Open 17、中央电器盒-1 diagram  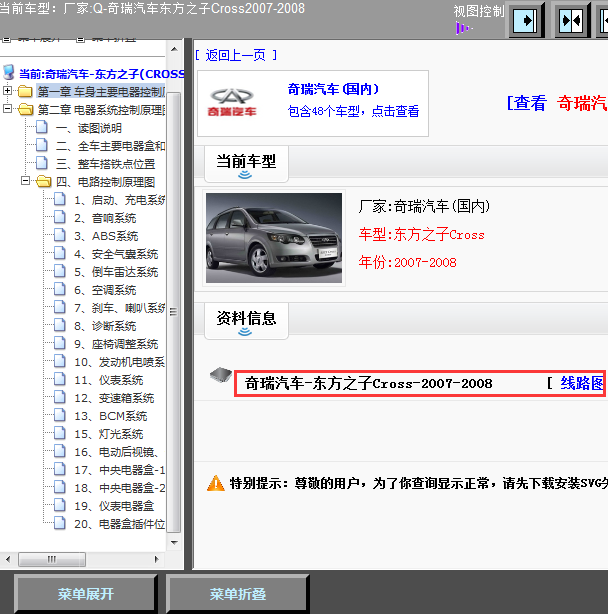[x=119, y=470]
